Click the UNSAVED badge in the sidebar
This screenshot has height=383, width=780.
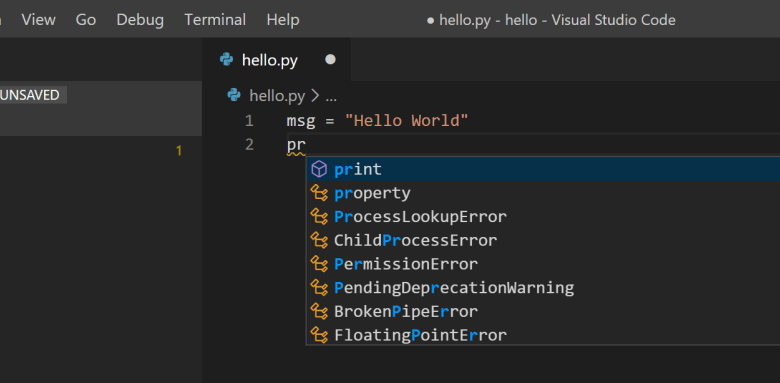[x=30, y=95]
